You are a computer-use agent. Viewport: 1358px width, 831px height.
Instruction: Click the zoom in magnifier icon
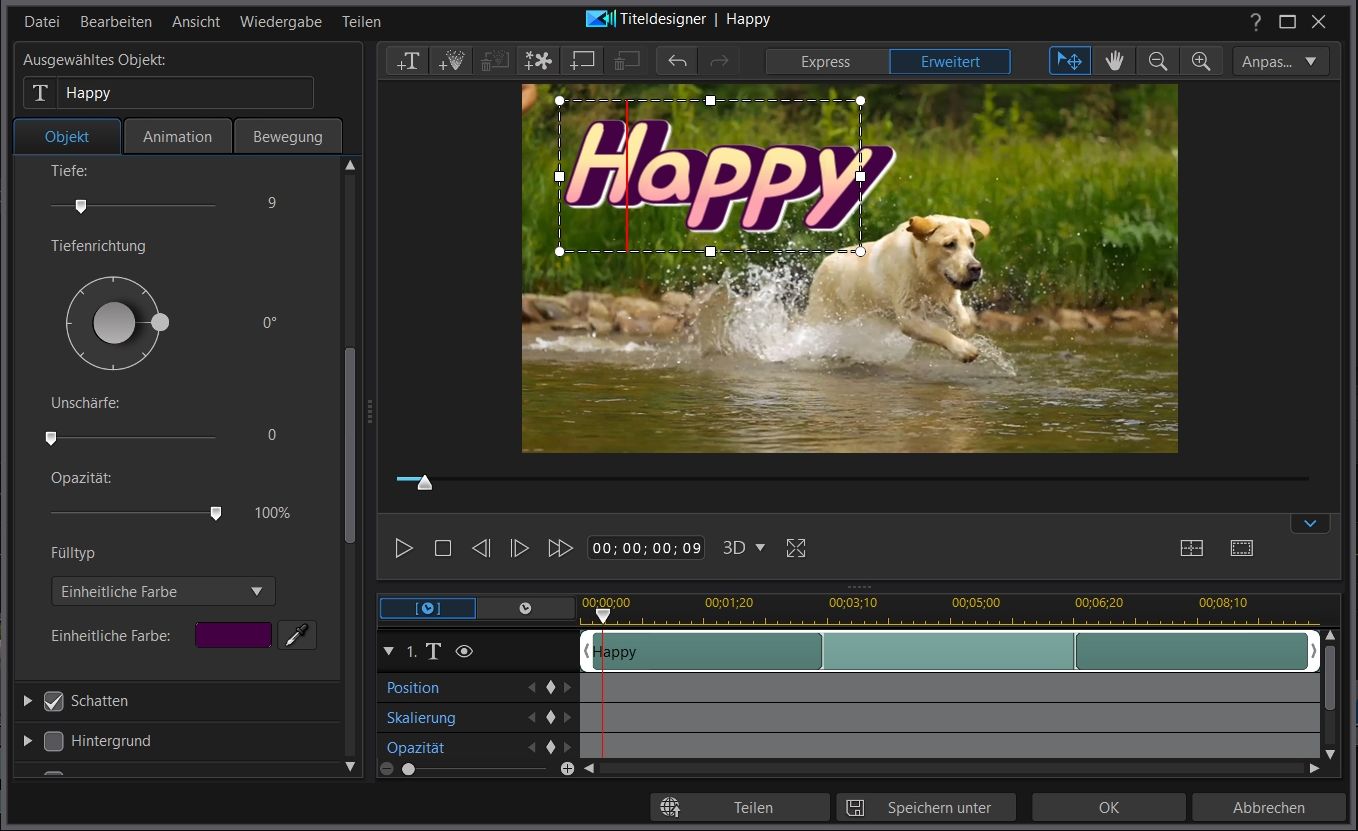[x=1201, y=62]
